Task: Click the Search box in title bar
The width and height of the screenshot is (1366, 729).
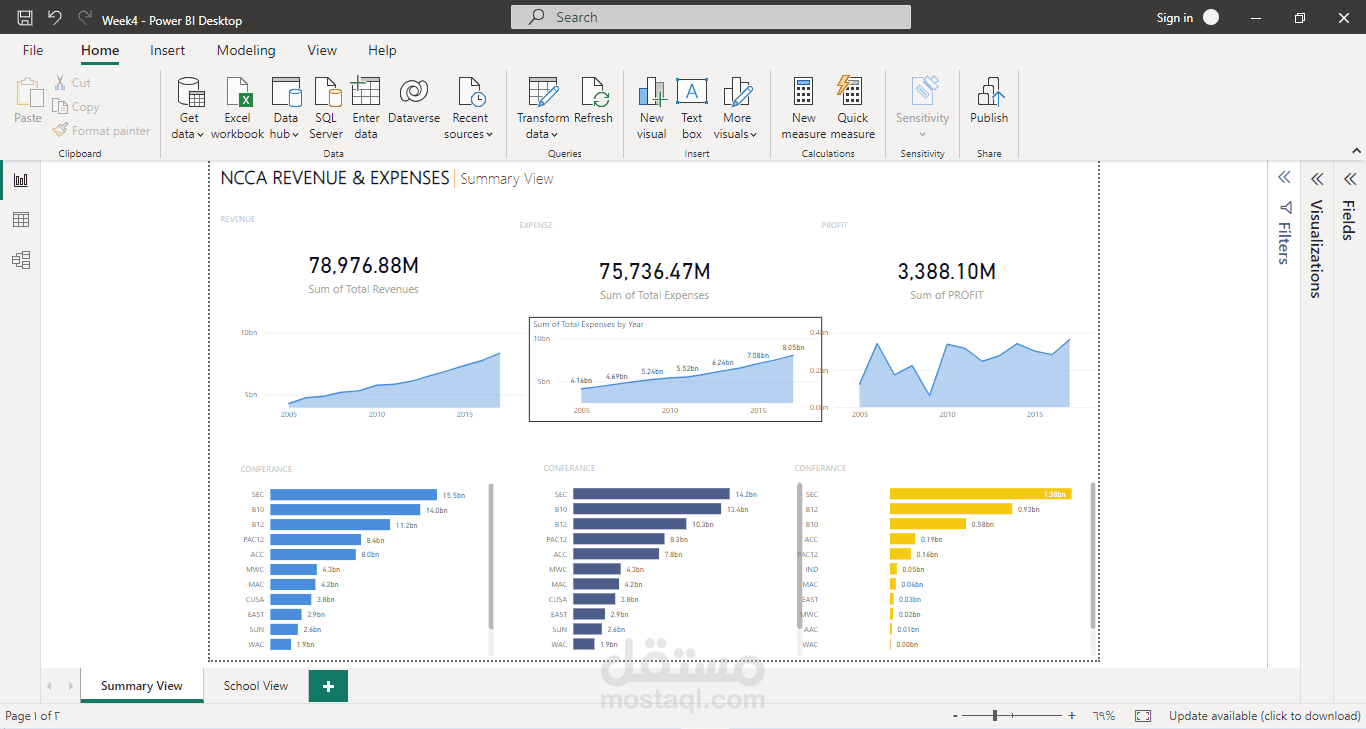Action: click(x=711, y=17)
